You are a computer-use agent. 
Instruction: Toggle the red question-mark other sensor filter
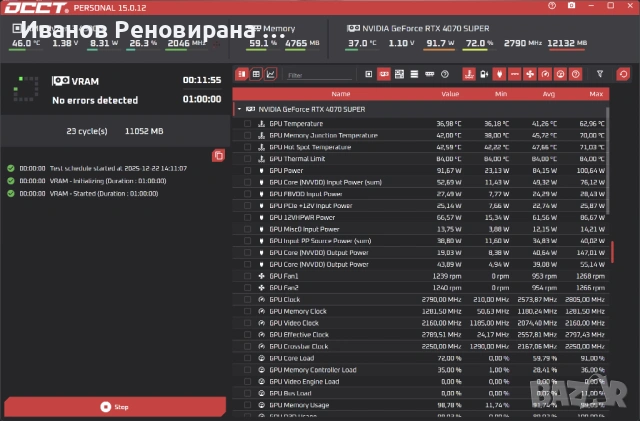[576, 74]
